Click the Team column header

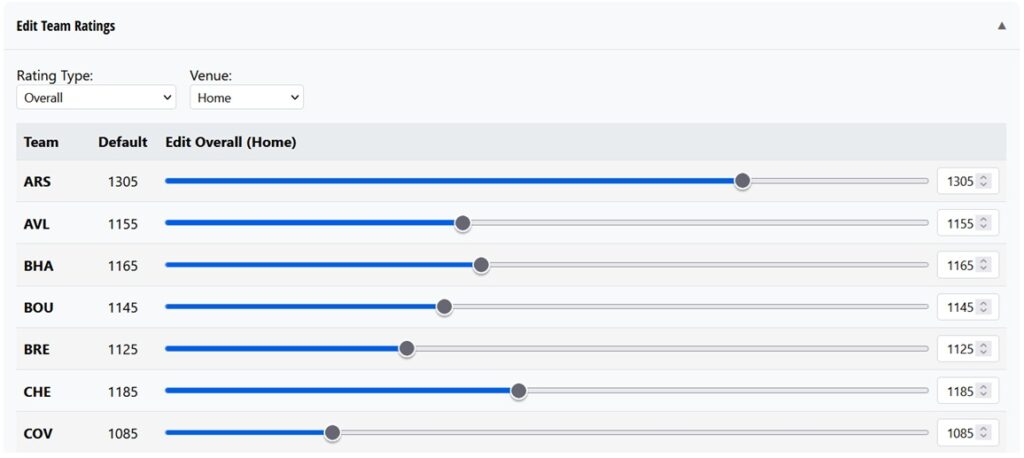tap(41, 142)
